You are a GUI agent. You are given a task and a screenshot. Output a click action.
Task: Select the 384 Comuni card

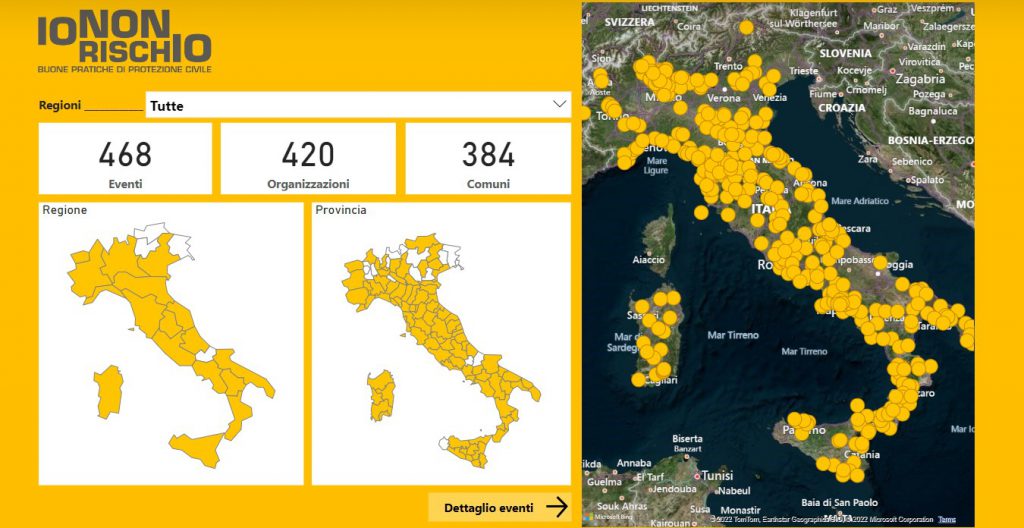pyautogui.click(x=488, y=159)
